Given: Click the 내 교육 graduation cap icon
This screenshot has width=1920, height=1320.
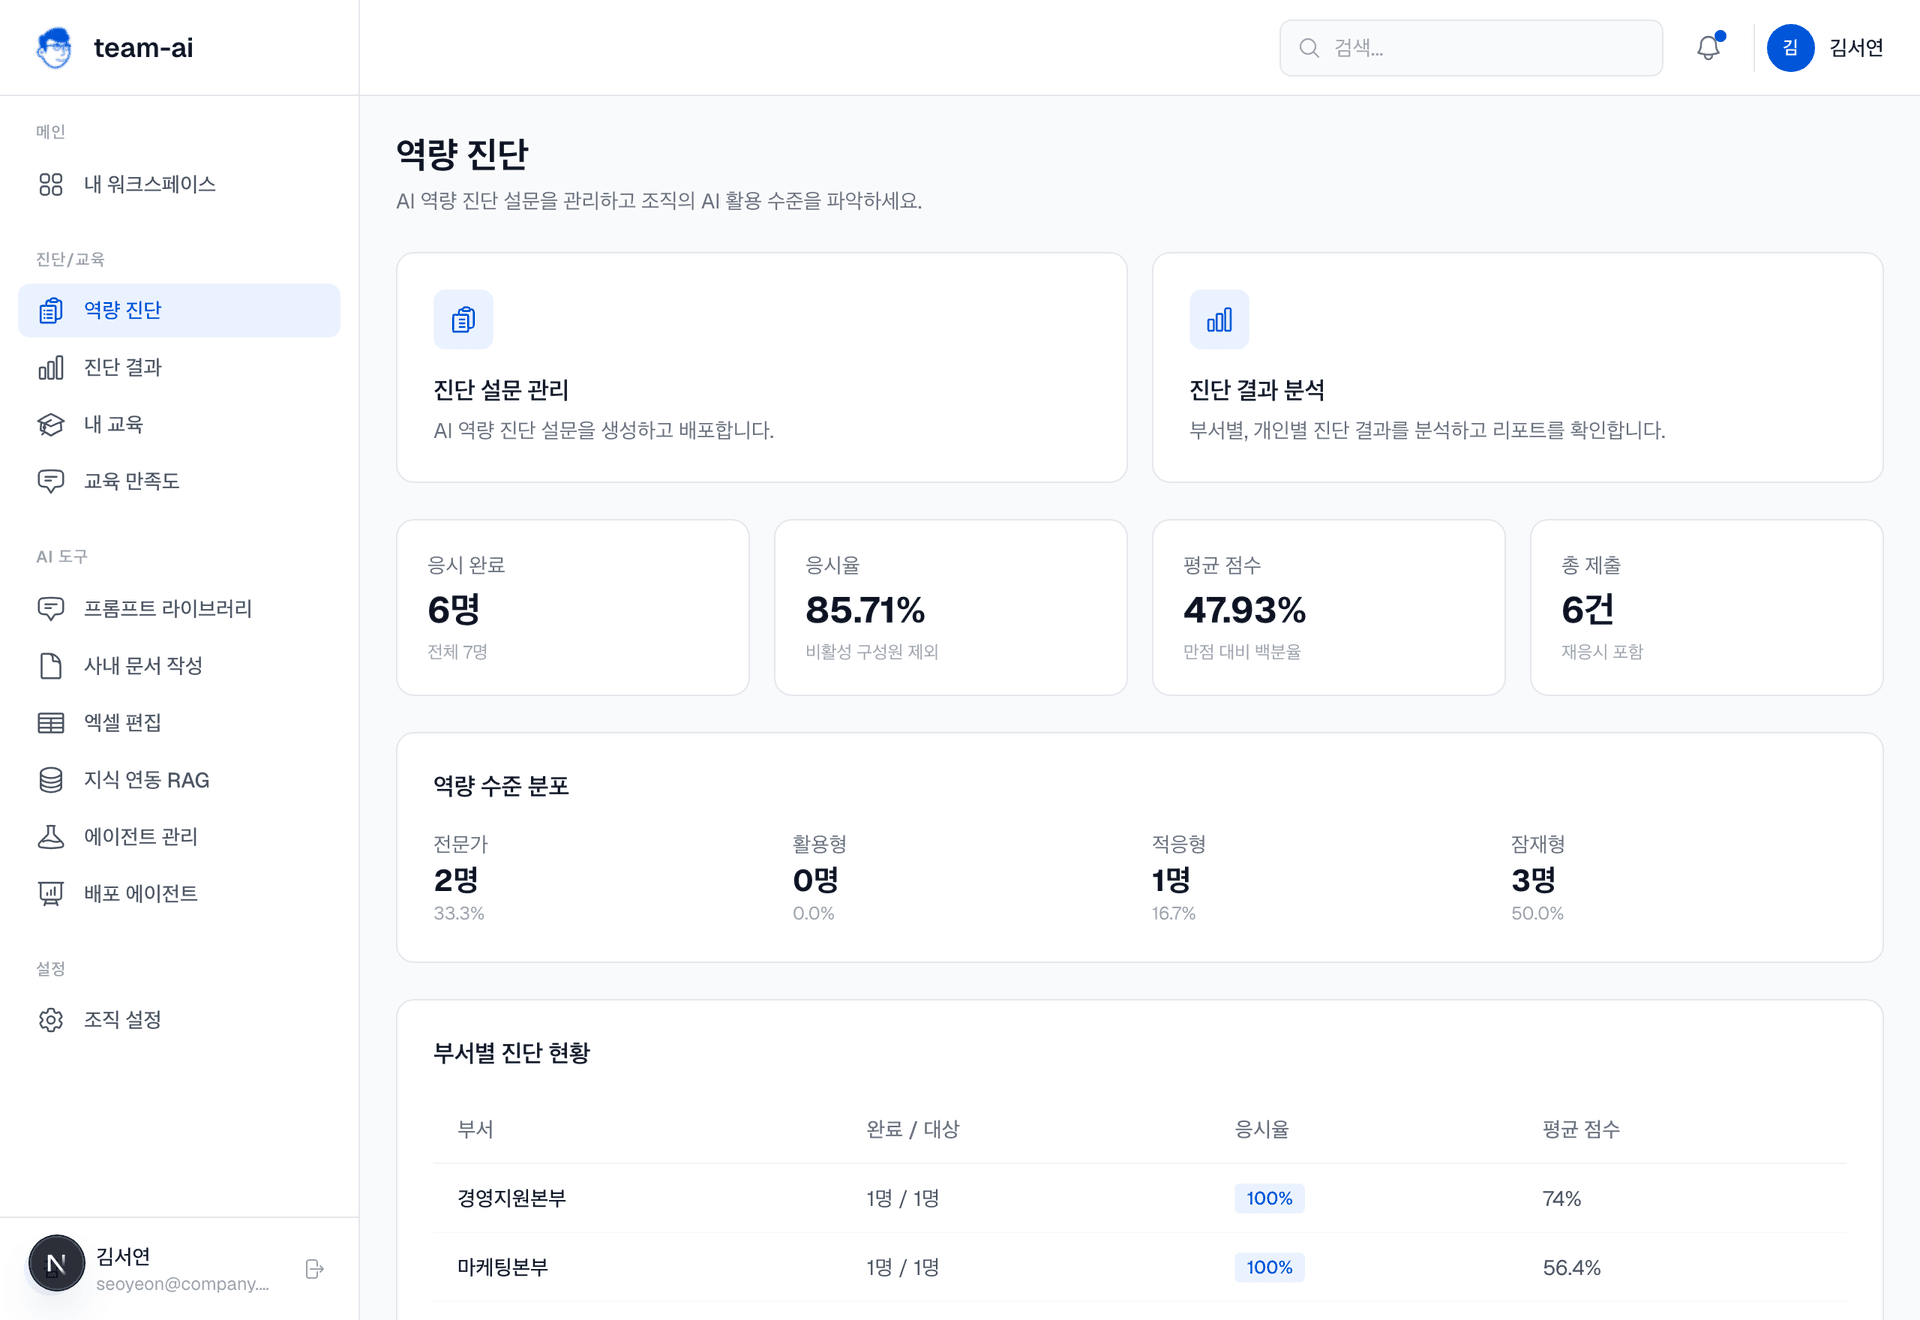Looking at the screenshot, I should pyautogui.click(x=51, y=424).
